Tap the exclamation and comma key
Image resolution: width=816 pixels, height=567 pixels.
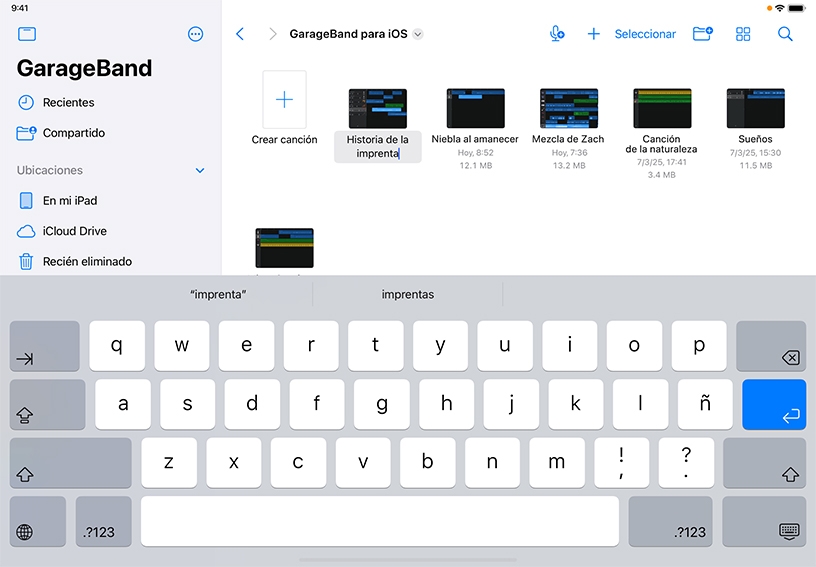coord(621,463)
